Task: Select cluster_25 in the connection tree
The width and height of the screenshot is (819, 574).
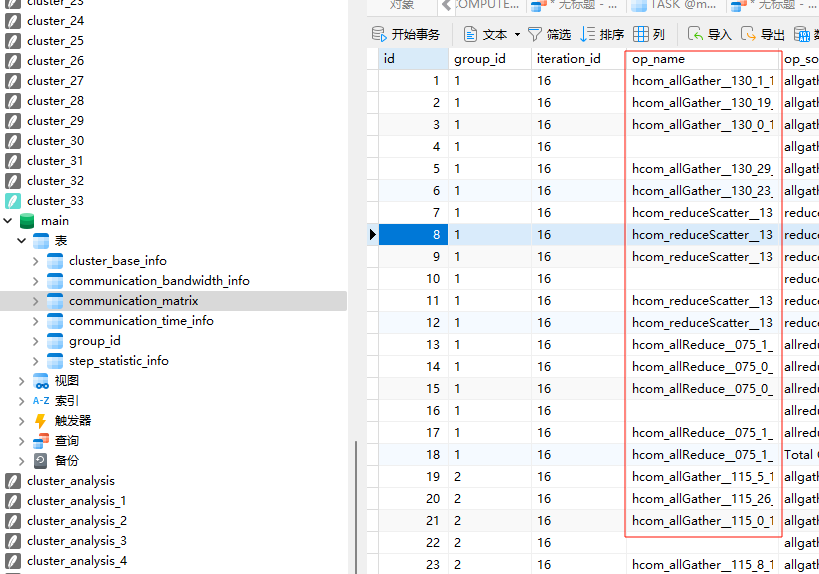Action: [x=55, y=41]
